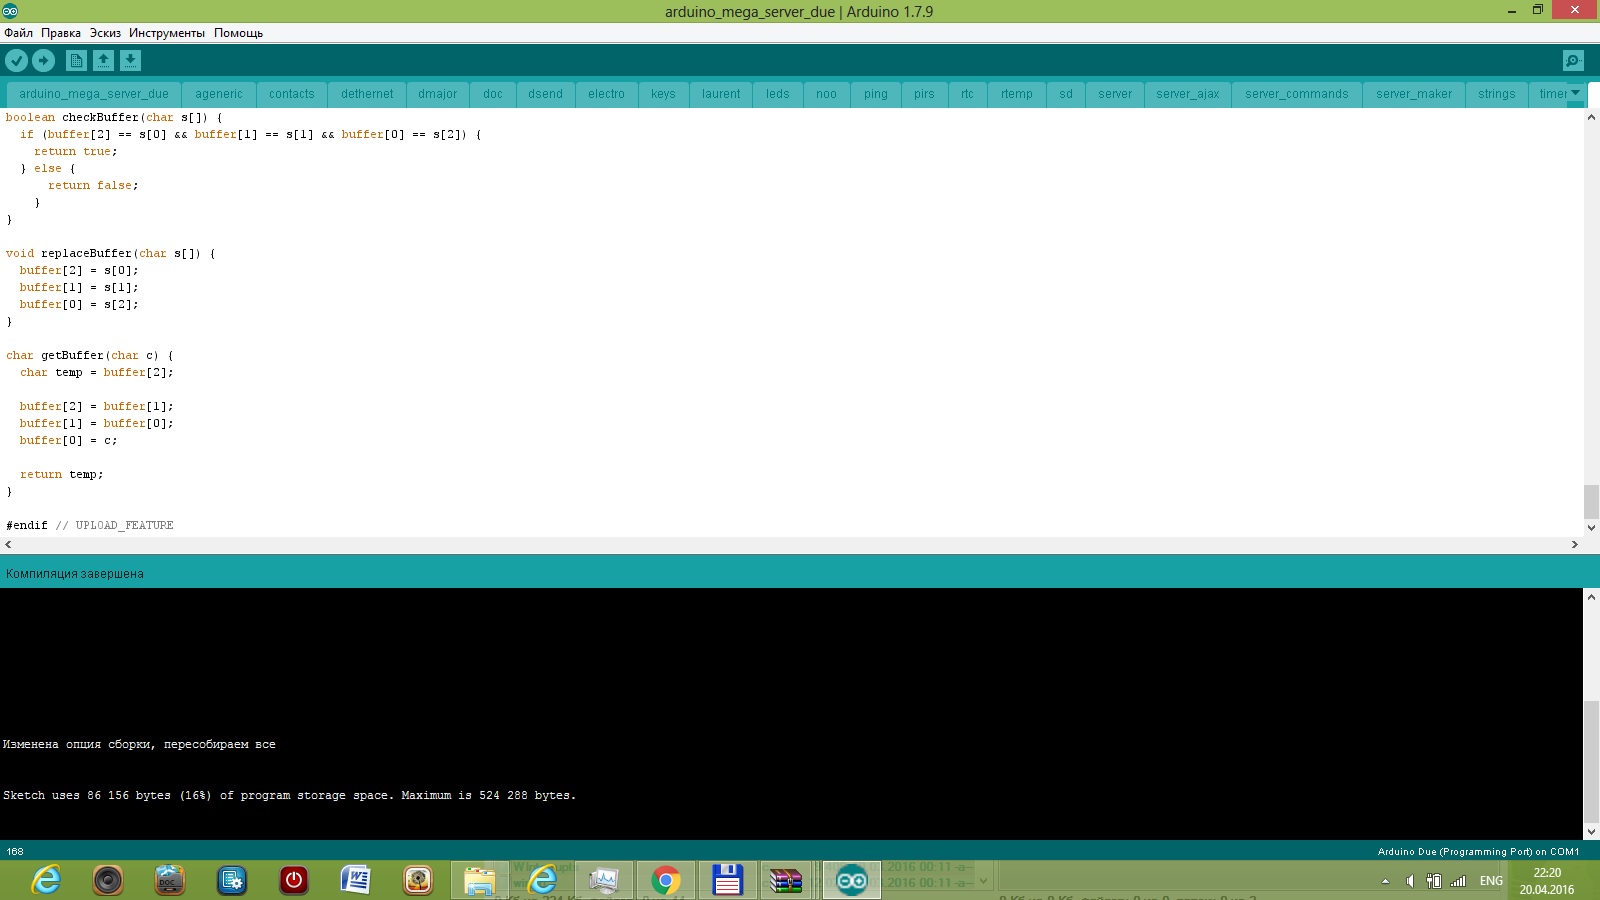
Task: Click the 'Компиляция завершена' status message
Action: pos(75,574)
